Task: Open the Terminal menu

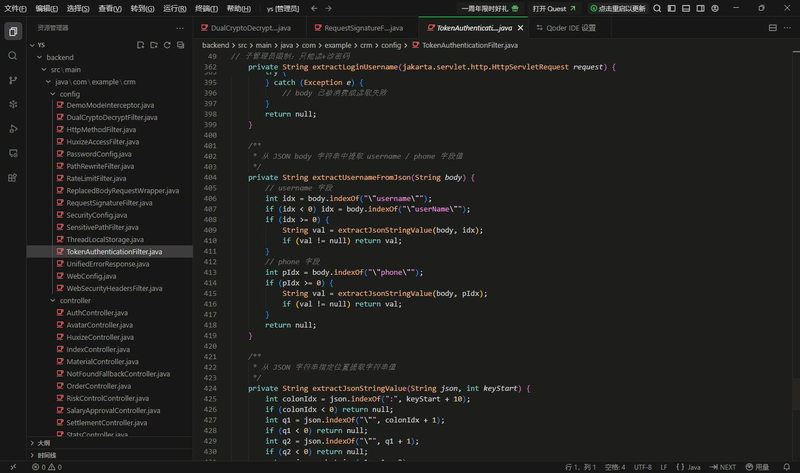Action: pos(207,8)
